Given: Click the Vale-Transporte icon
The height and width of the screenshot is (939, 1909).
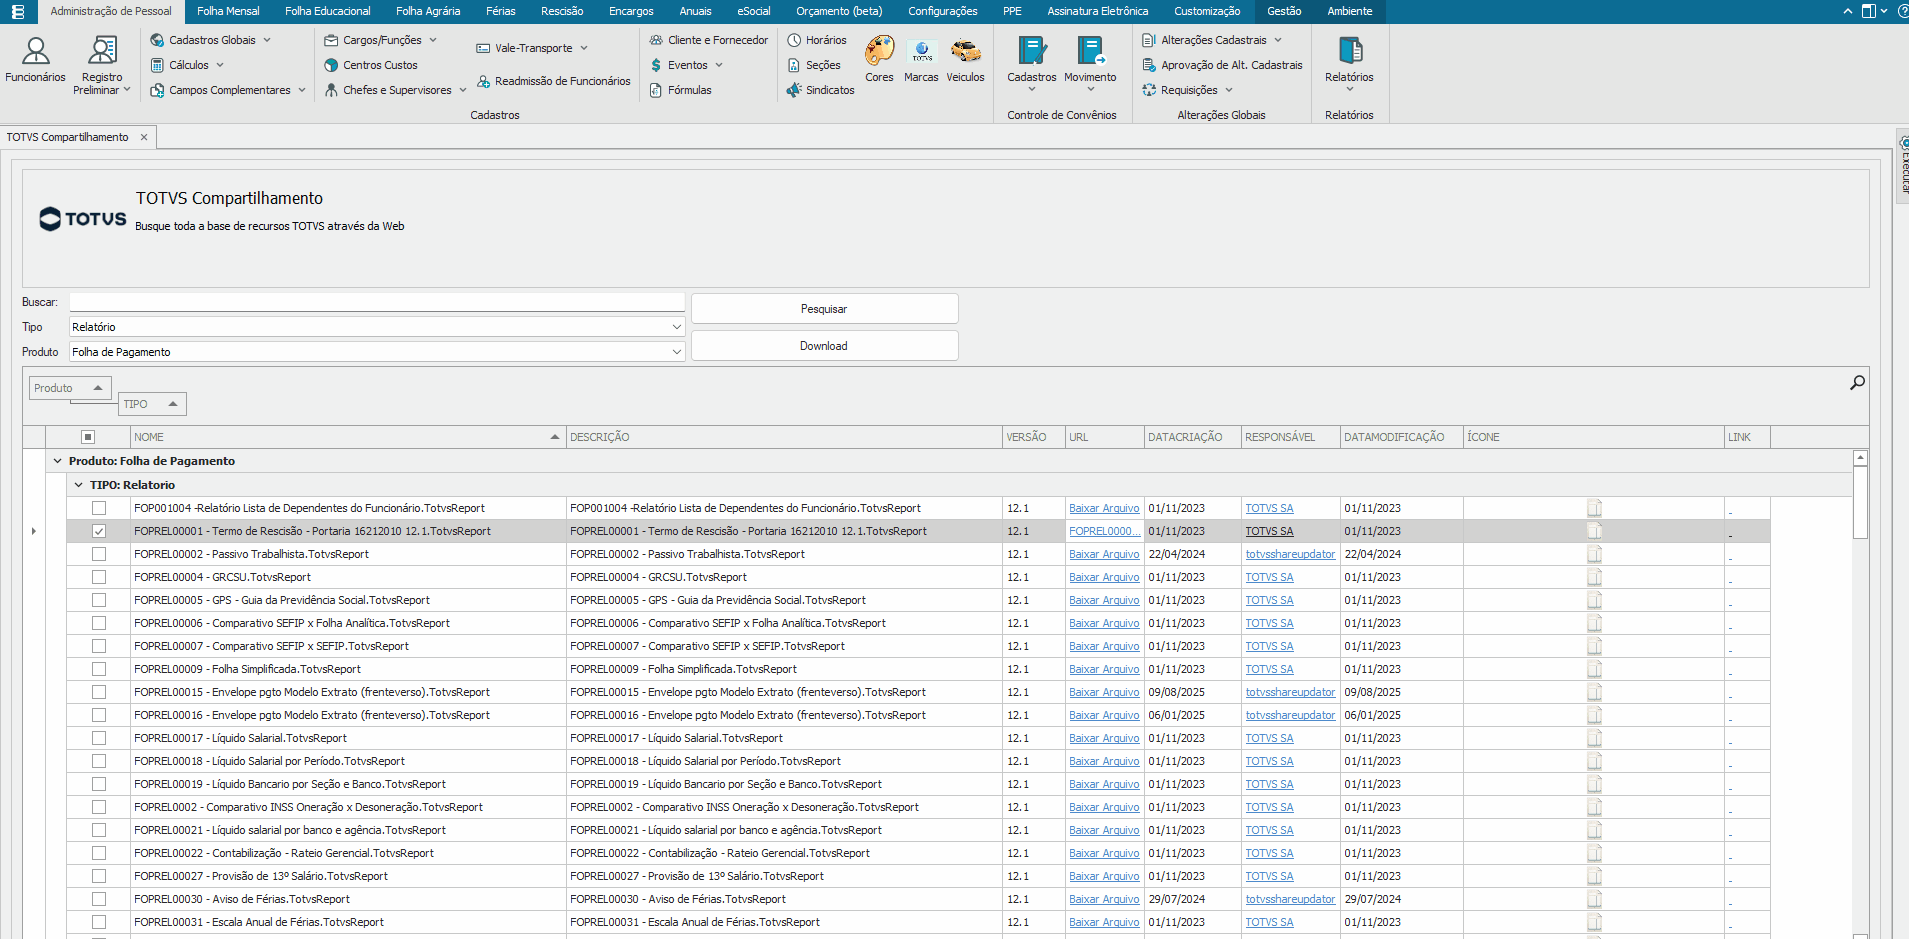Looking at the screenshot, I should (483, 48).
